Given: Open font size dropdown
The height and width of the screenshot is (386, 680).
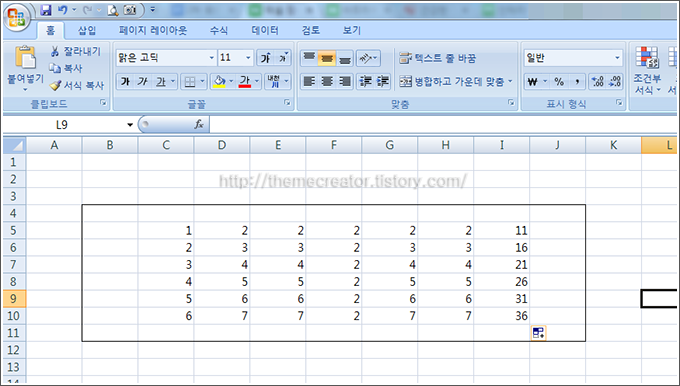Looking at the screenshot, I should 248,58.
